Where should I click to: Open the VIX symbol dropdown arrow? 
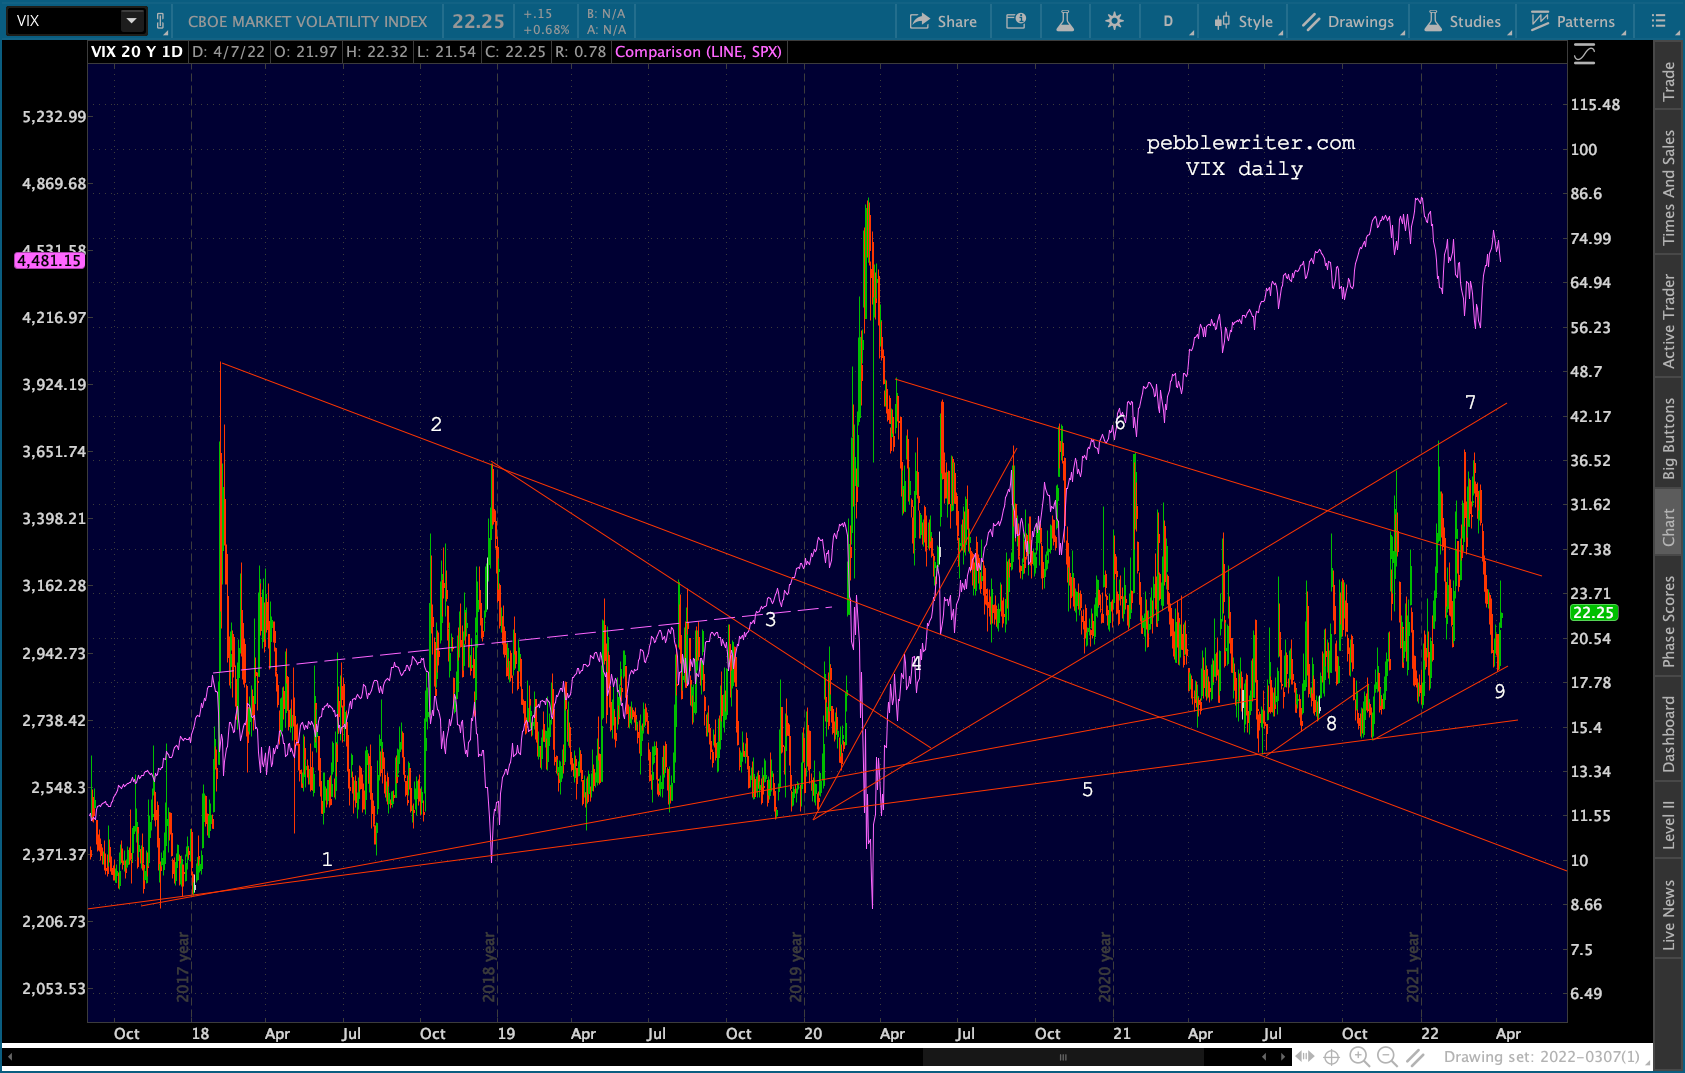[x=131, y=21]
